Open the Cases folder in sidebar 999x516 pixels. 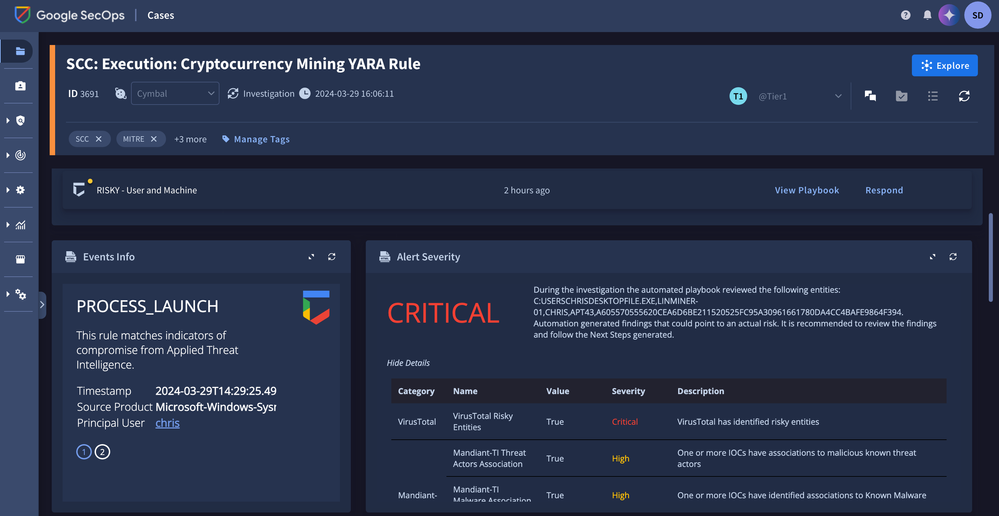tap(20, 51)
